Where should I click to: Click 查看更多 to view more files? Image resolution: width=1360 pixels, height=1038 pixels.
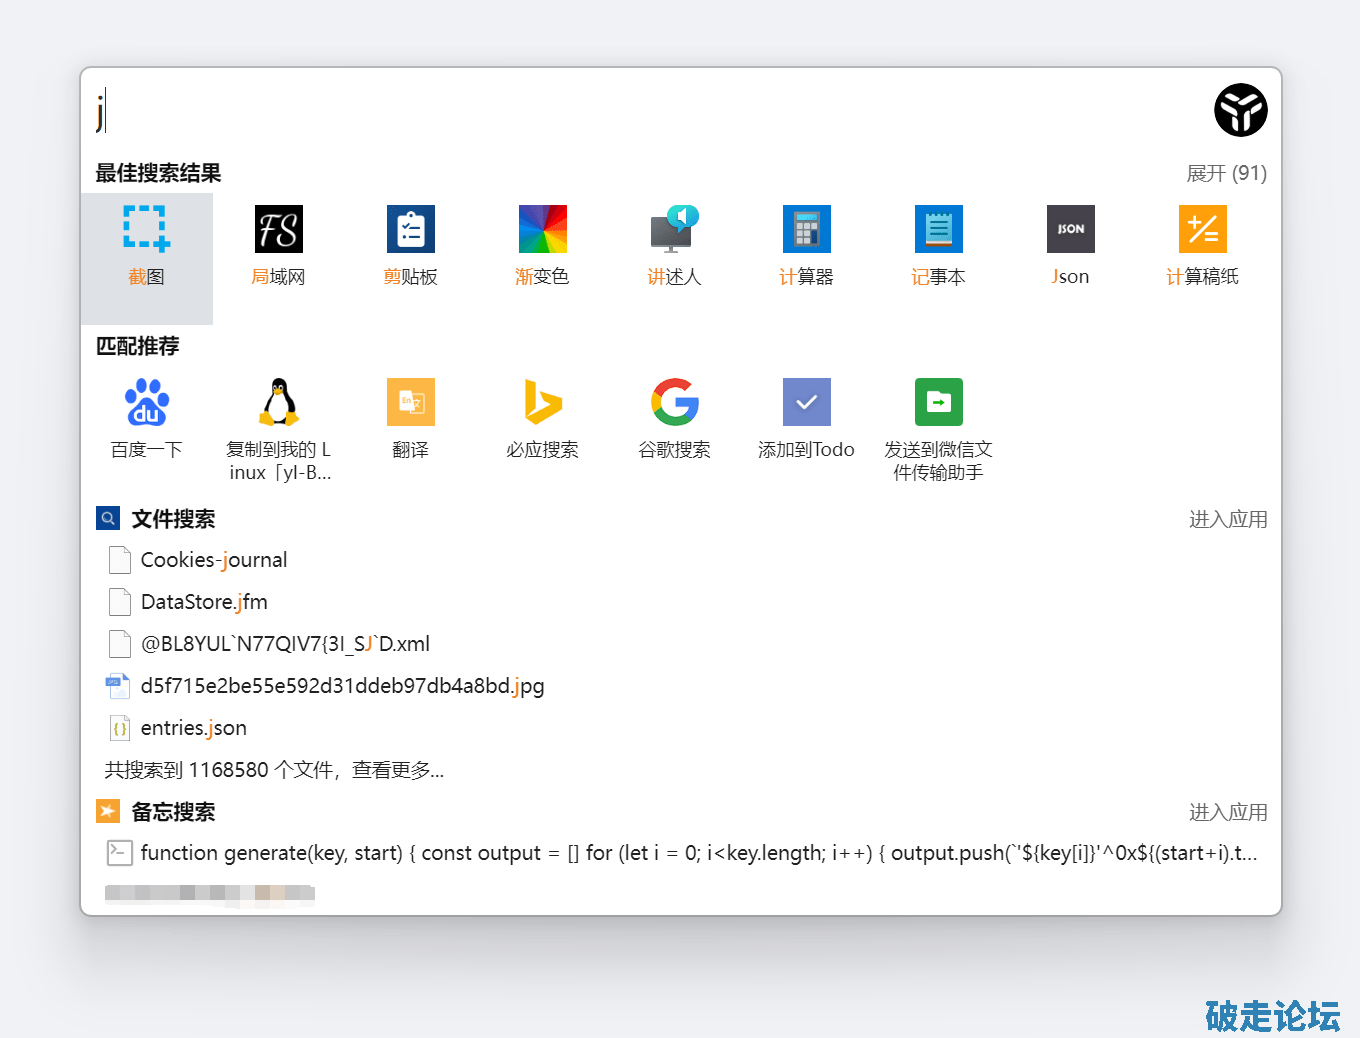coord(397,770)
